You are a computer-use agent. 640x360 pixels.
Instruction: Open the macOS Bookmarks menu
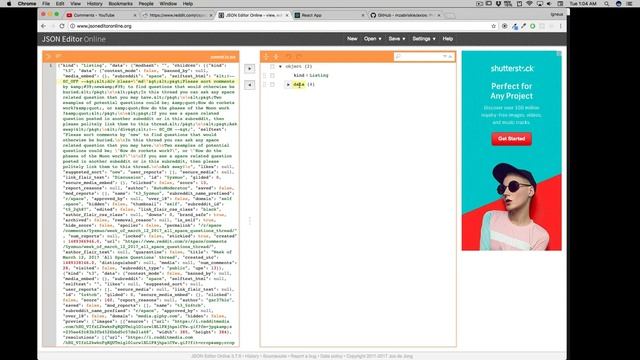point(120,4)
